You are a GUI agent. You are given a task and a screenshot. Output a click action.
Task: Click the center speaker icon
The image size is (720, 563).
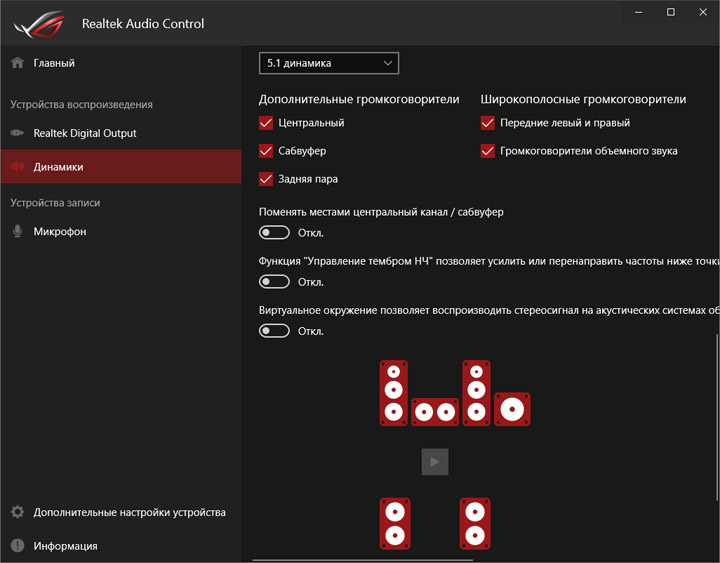(x=435, y=412)
